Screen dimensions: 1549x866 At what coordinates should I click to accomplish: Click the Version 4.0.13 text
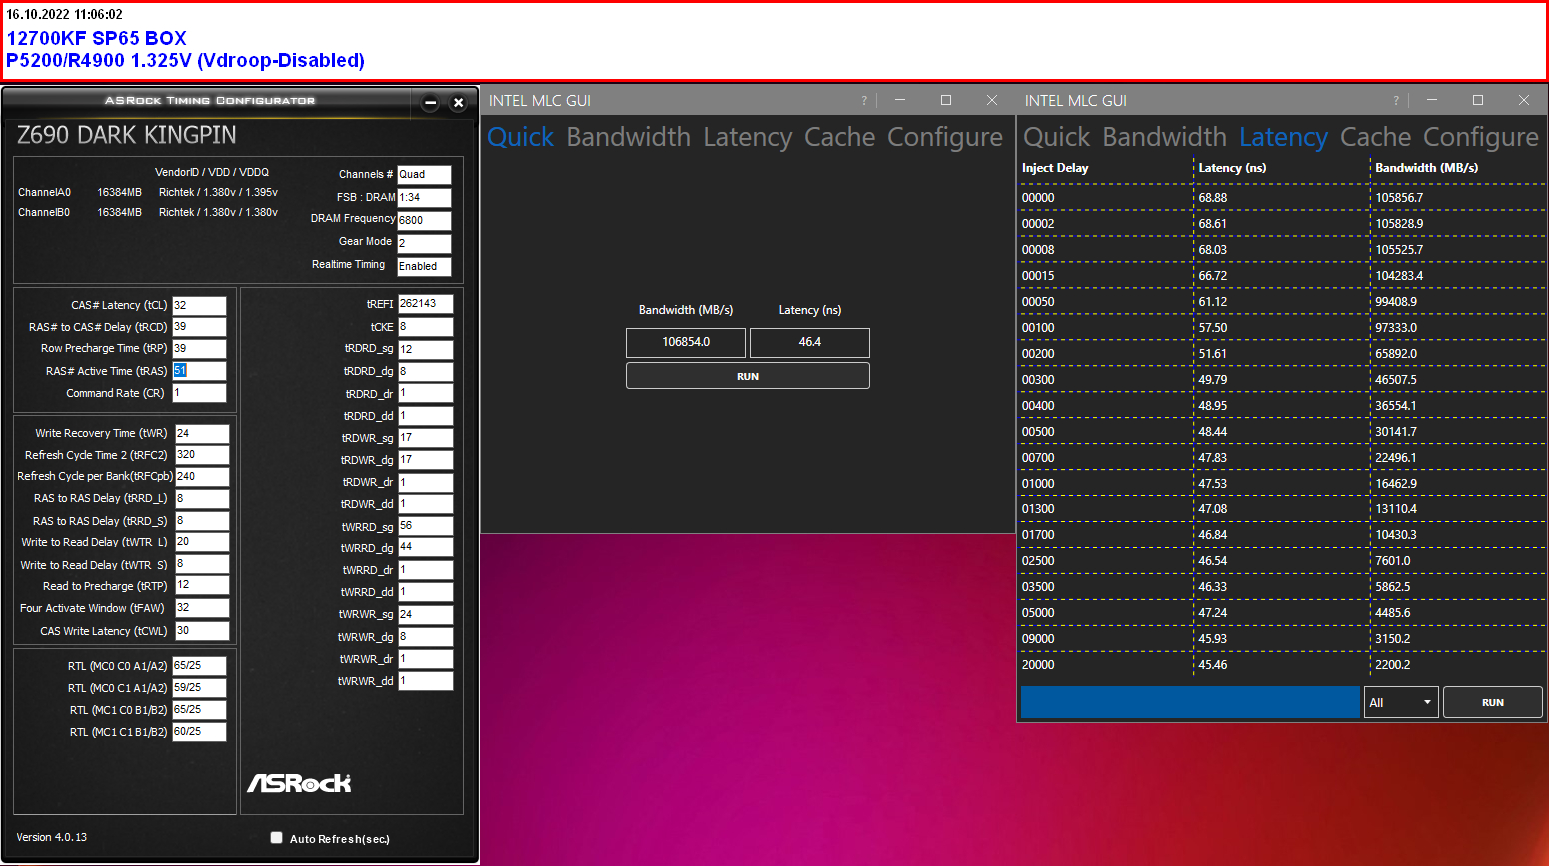[52, 837]
